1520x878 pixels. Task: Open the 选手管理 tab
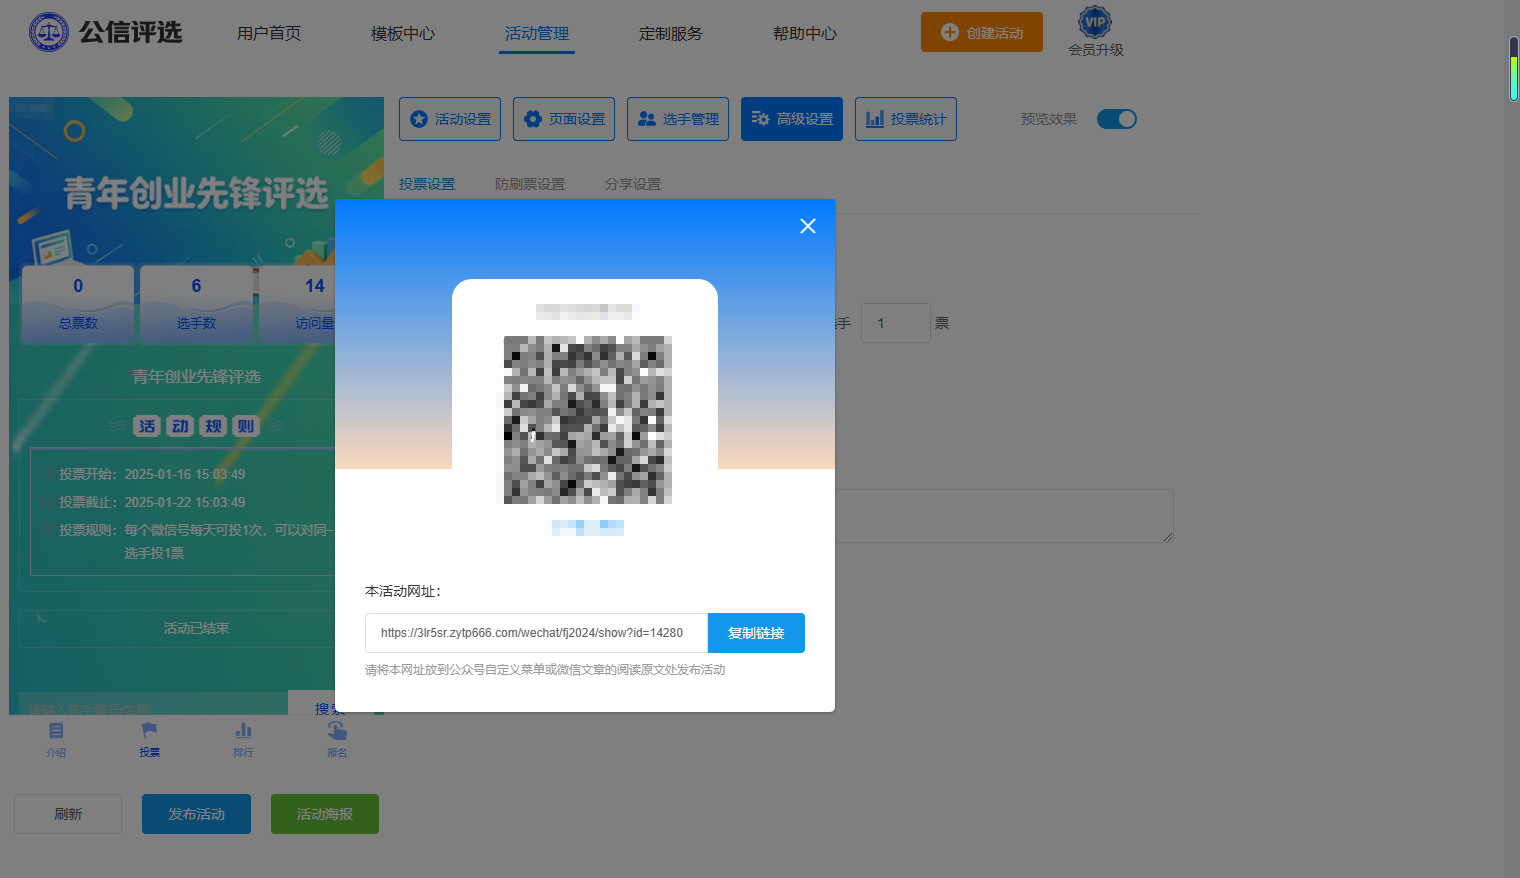tap(678, 119)
